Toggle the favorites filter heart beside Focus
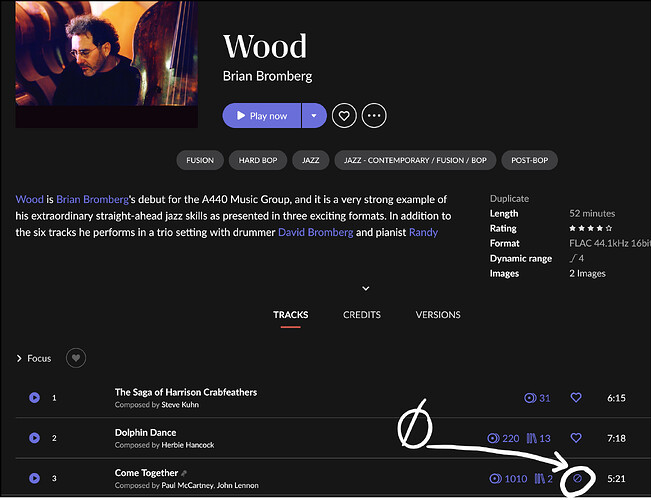This screenshot has width=651, height=500. [x=76, y=358]
